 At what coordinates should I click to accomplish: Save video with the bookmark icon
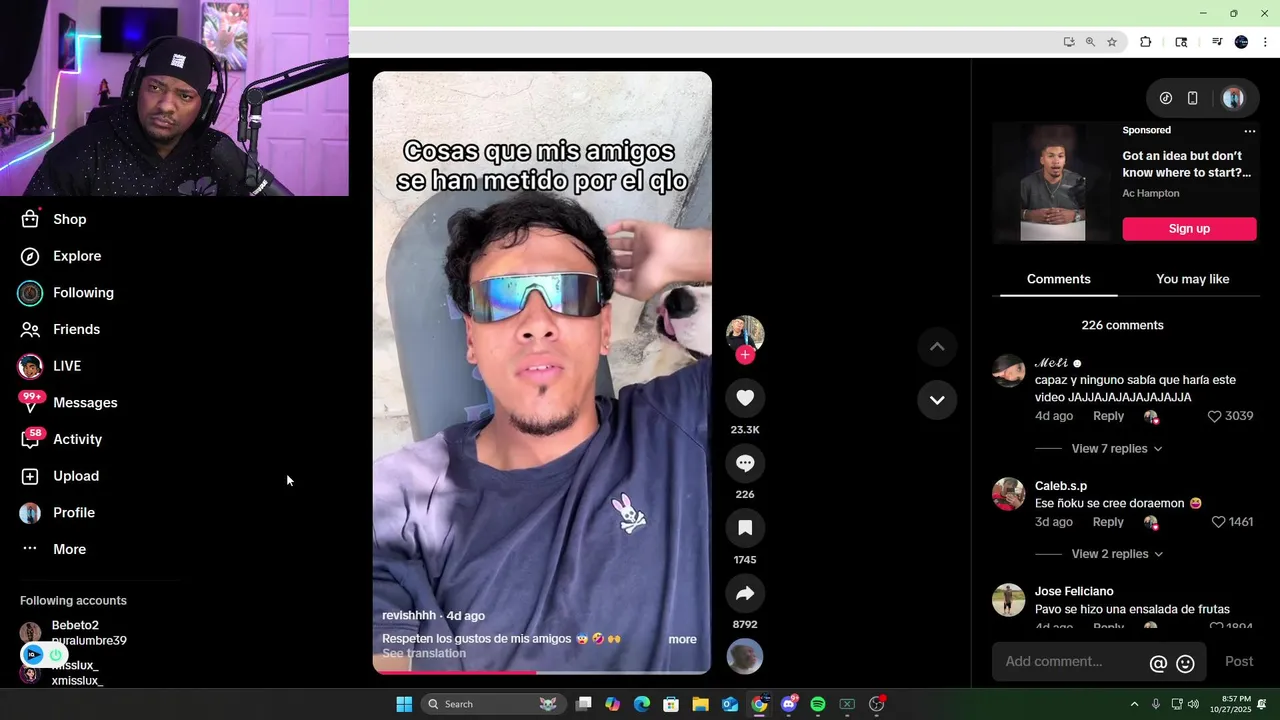[745, 528]
